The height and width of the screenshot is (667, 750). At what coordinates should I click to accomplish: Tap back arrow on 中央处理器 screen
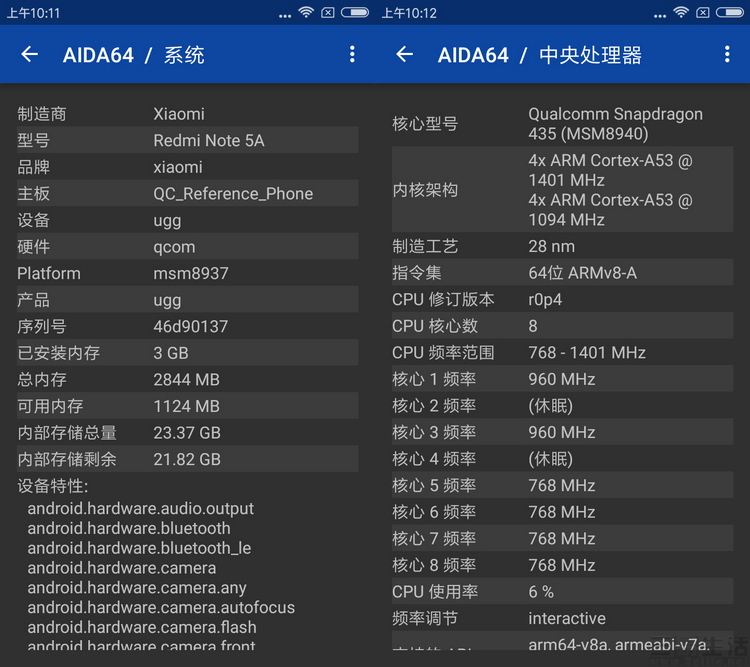404,54
